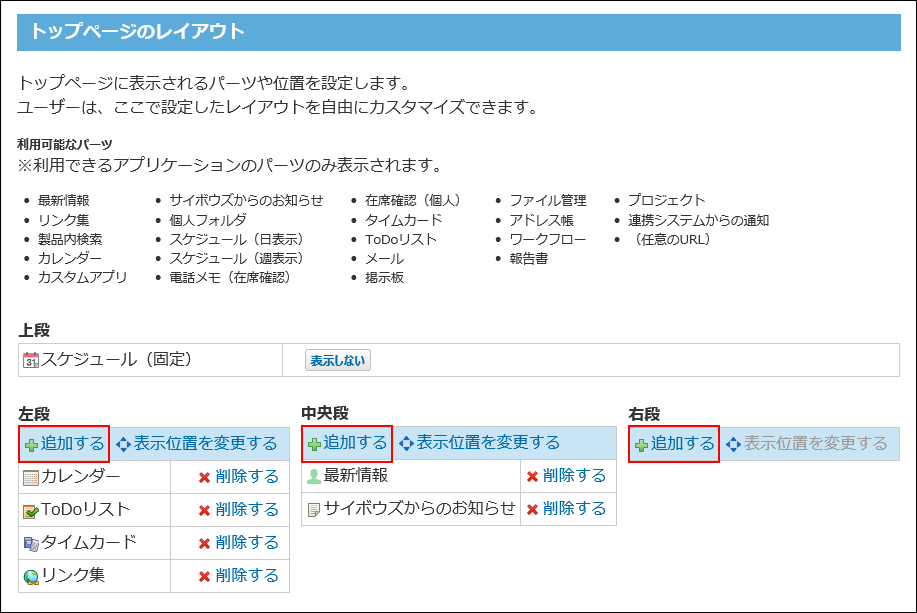Delete the リンク集 part via 削除する

246,576
